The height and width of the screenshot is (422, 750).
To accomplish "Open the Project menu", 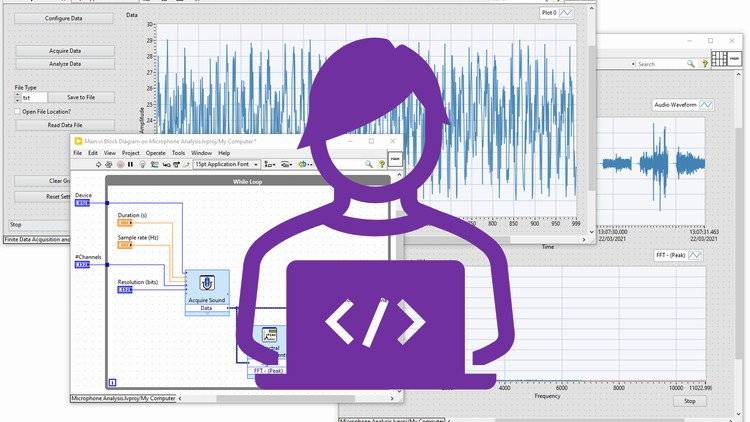I will (x=131, y=153).
